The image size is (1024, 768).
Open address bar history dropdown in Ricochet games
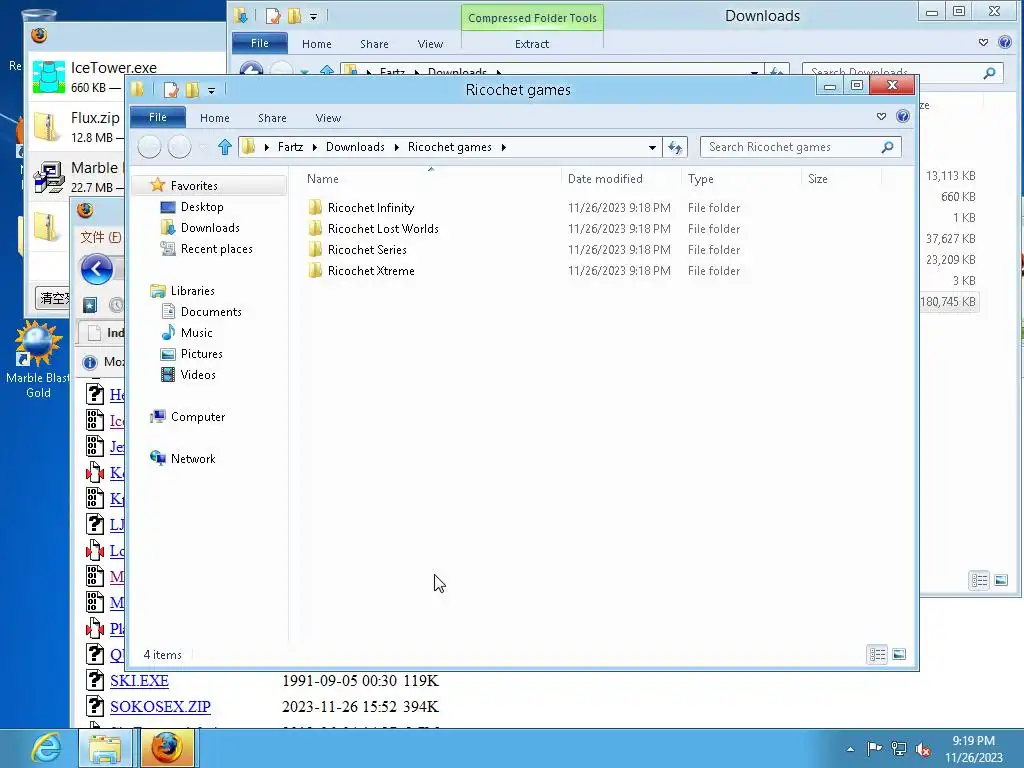click(652, 148)
